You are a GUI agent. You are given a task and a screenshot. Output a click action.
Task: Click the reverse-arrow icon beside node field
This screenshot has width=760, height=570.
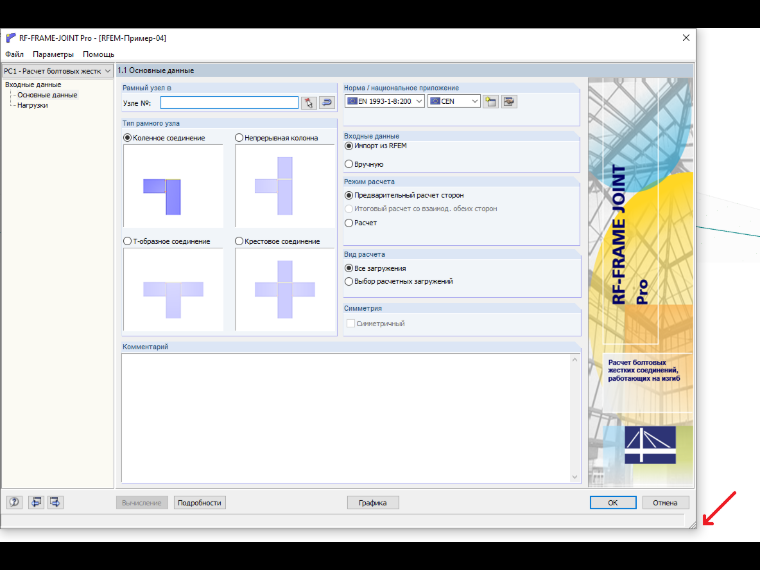click(x=327, y=103)
